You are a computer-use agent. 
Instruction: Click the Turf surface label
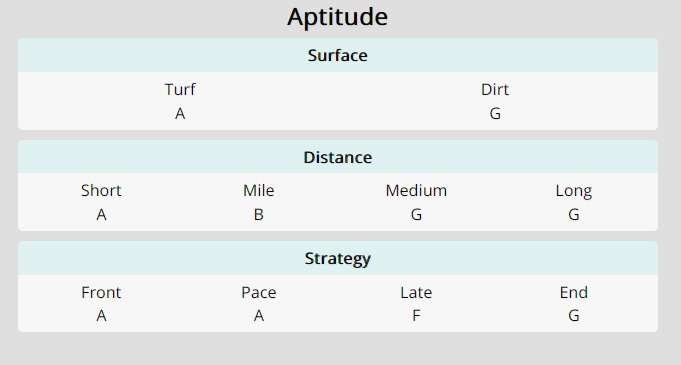point(180,90)
